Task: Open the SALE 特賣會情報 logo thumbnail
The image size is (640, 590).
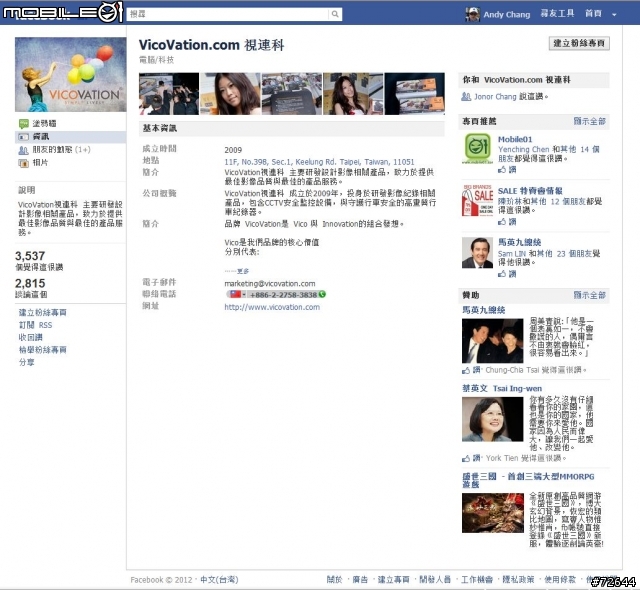Action: tap(477, 200)
